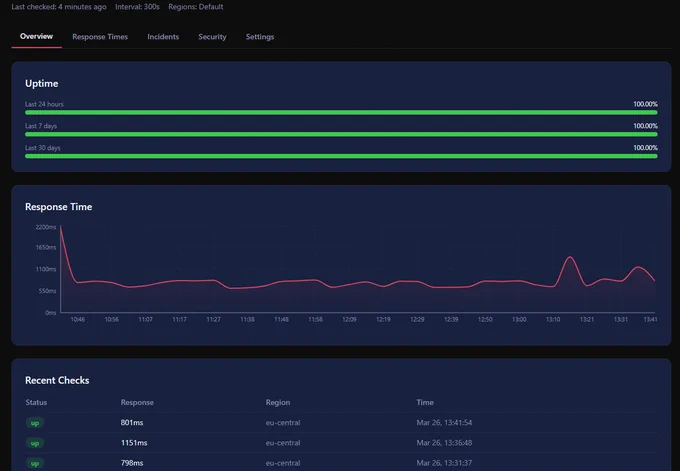This screenshot has width=680, height=471.
Task: Switch to the Response Times tab
Action: (100, 37)
